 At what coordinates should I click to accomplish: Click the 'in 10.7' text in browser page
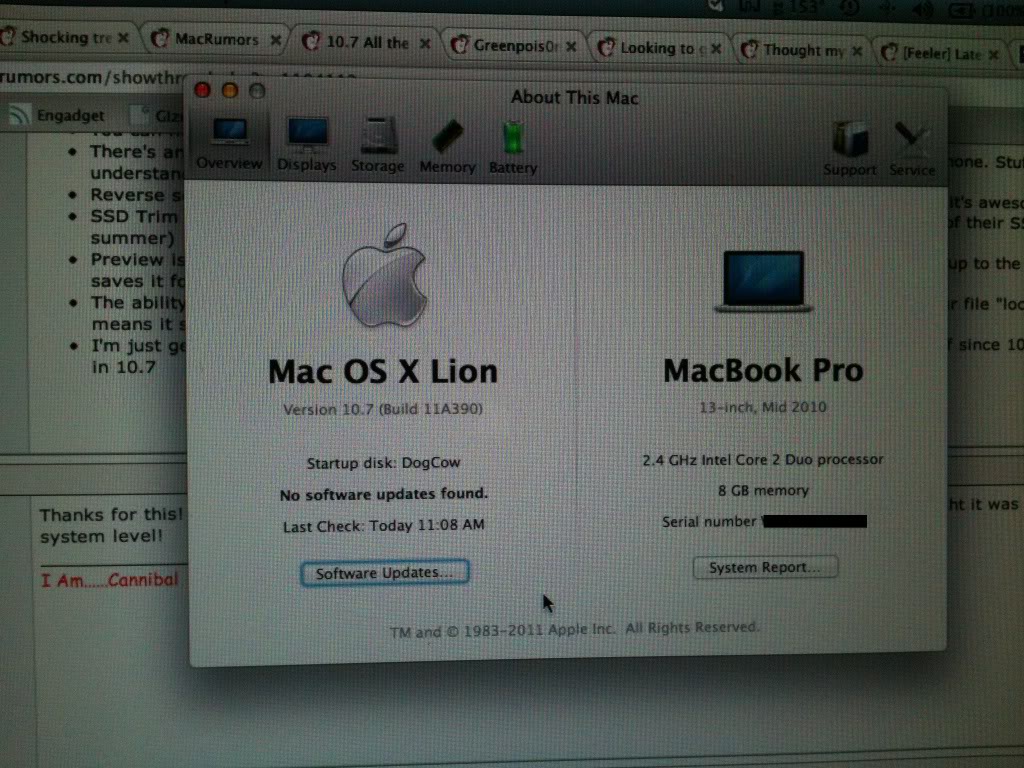[x=123, y=367]
